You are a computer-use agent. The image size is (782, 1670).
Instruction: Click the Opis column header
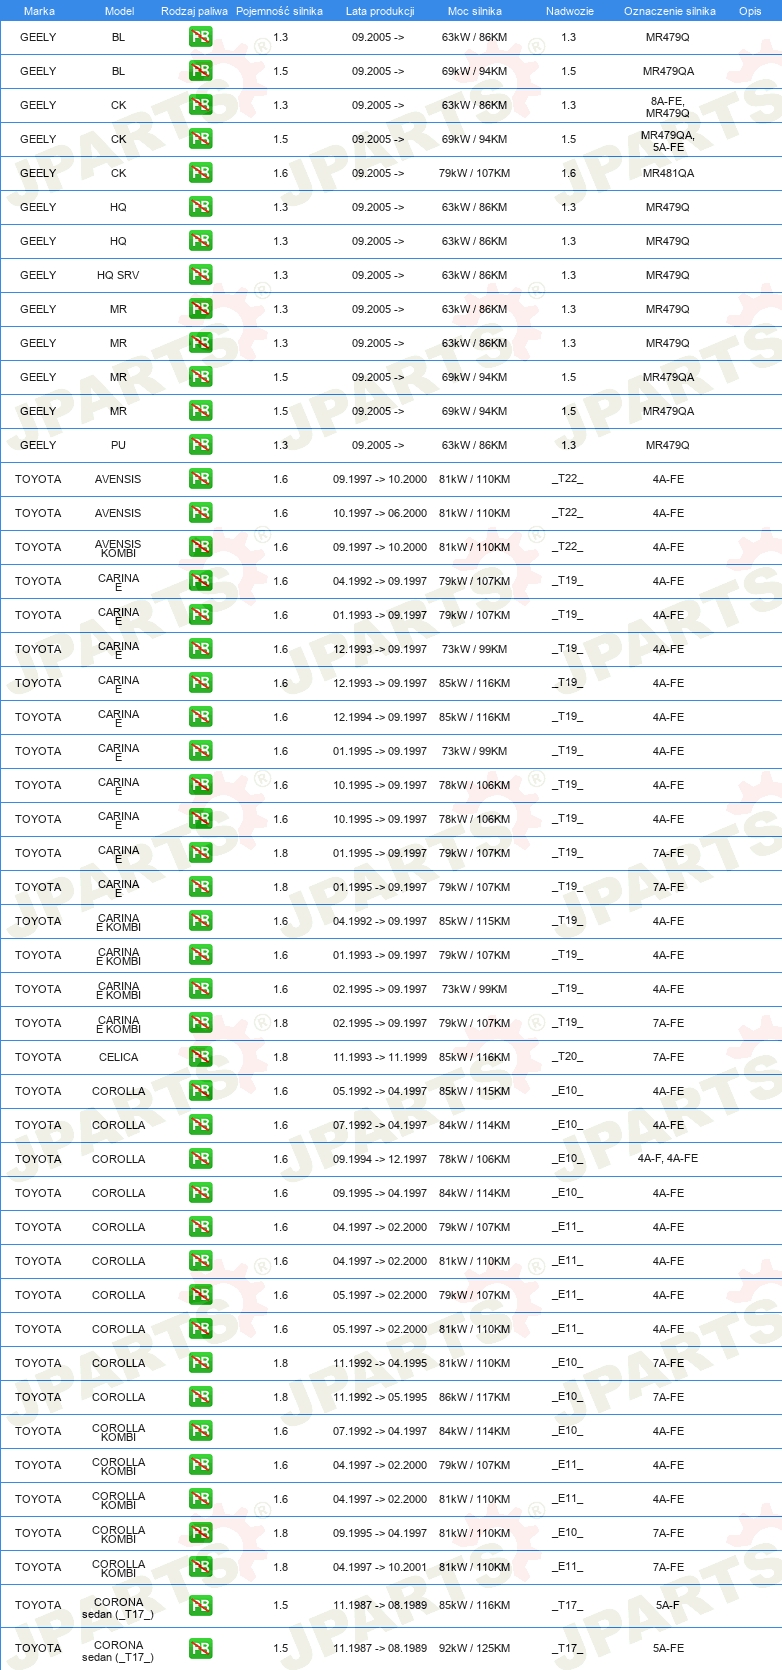[750, 11]
